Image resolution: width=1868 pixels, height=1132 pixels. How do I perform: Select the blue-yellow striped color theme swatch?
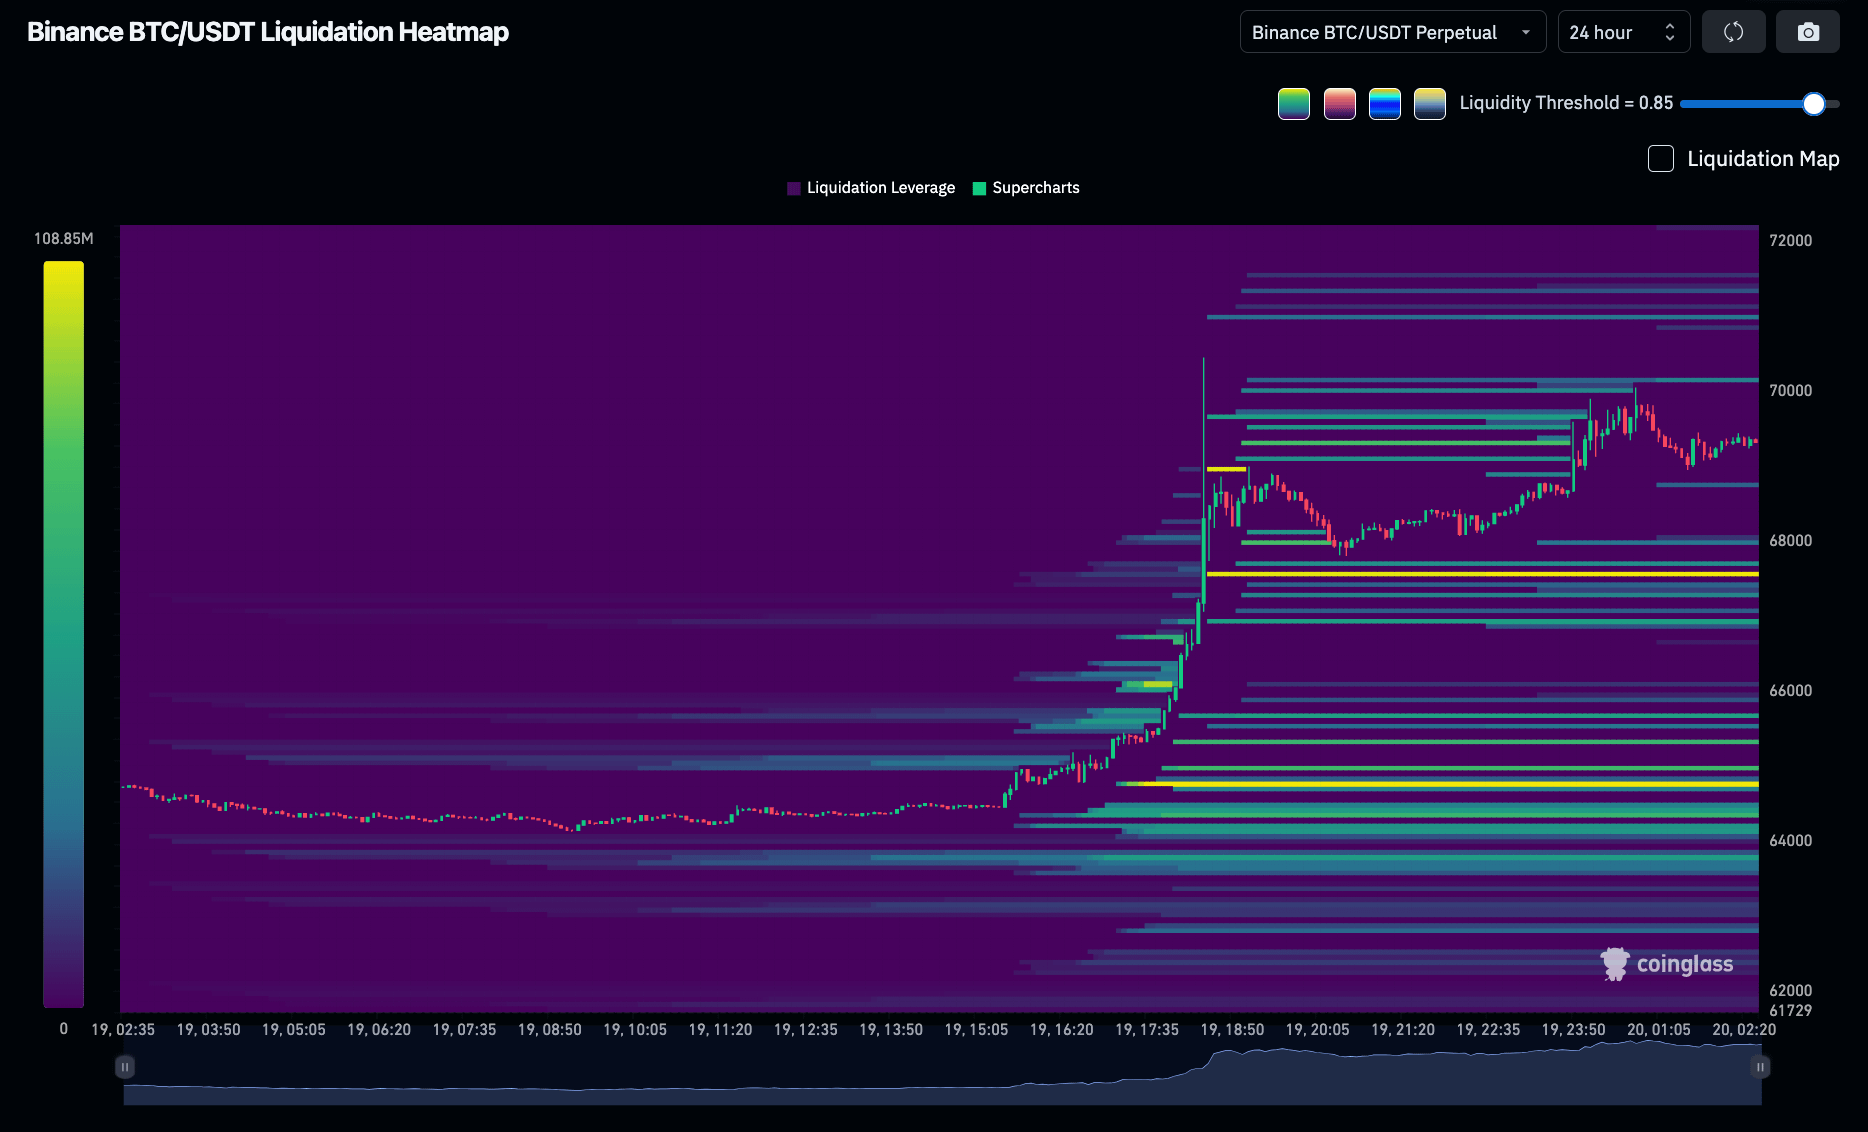(x=1385, y=104)
